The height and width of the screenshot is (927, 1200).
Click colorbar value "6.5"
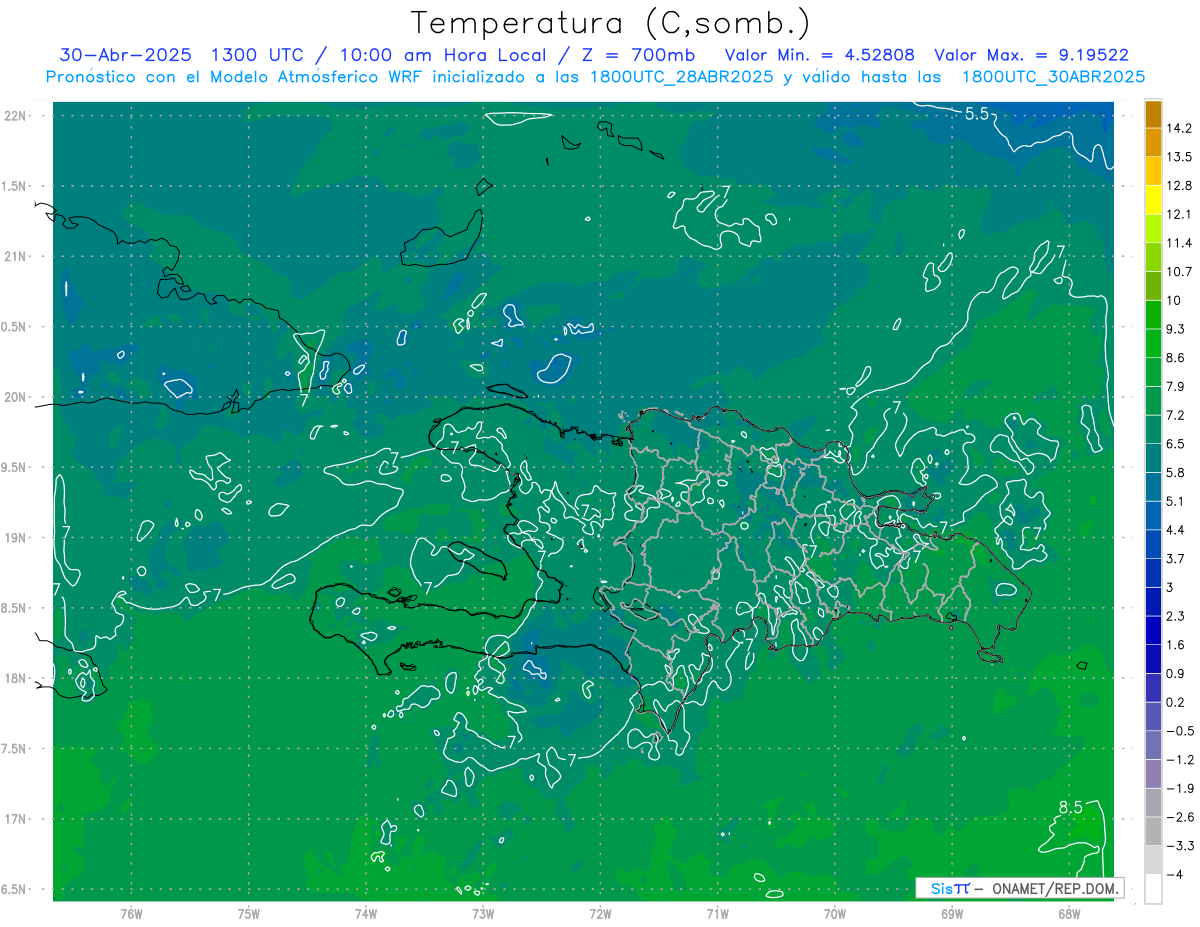pyautogui.click(x=1176, y=444)
